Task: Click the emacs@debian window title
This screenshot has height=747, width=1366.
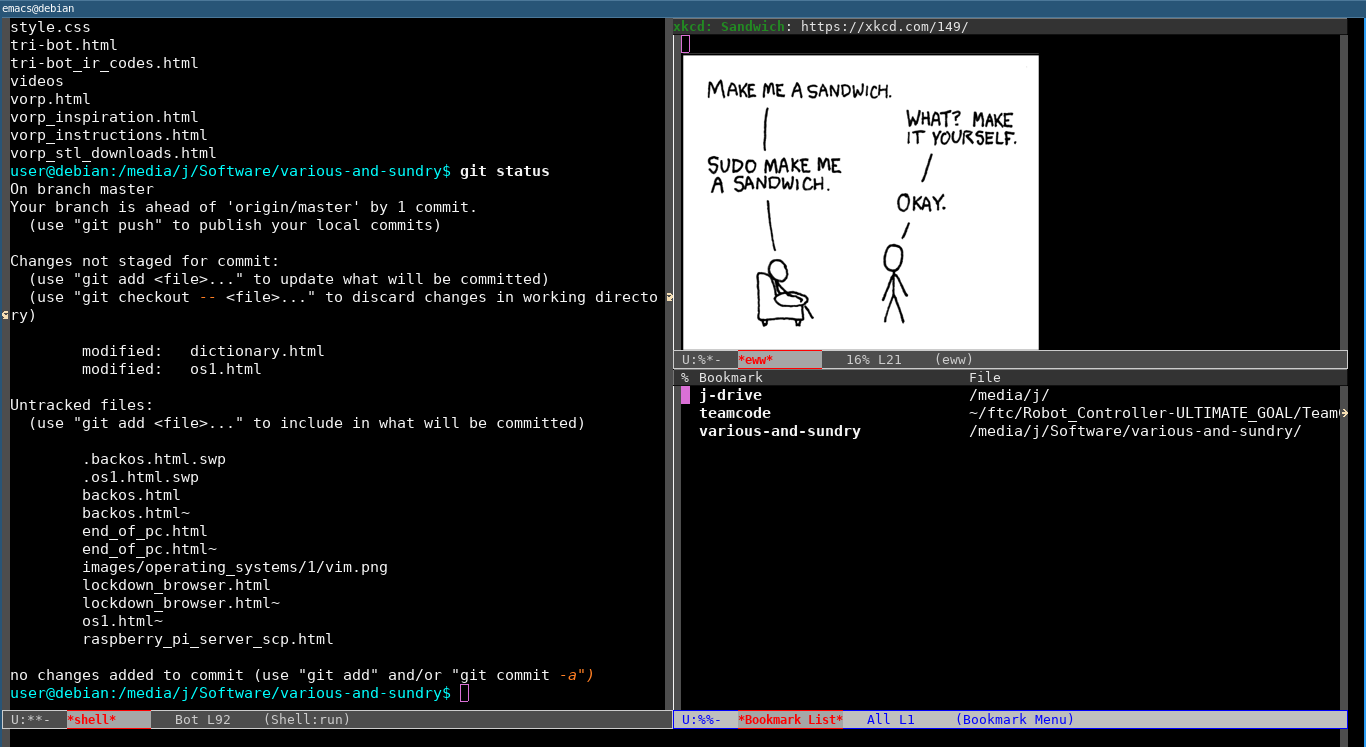Action: [x=38, y=8]
